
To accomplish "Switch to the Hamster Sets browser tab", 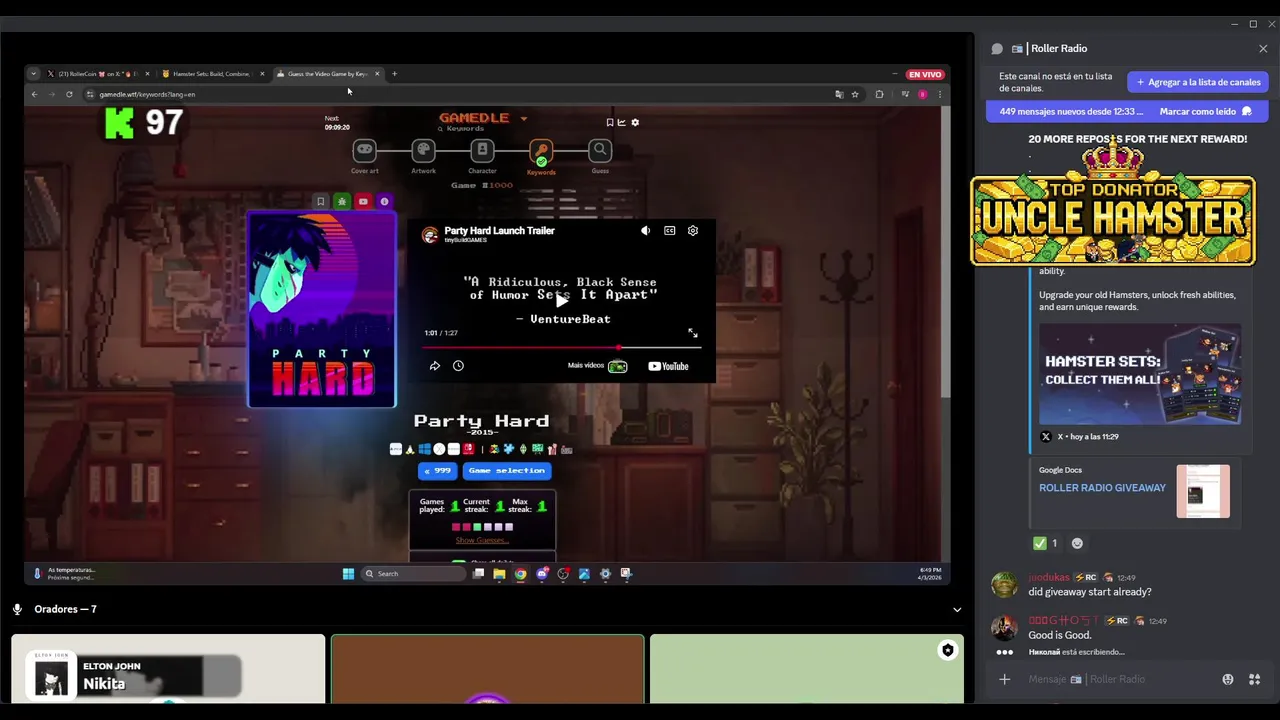I will coord(212,74).
